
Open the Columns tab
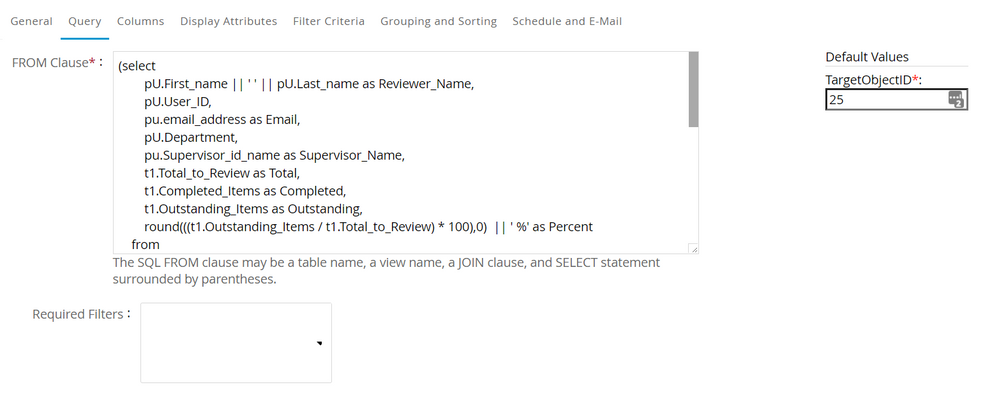(140, 21)
